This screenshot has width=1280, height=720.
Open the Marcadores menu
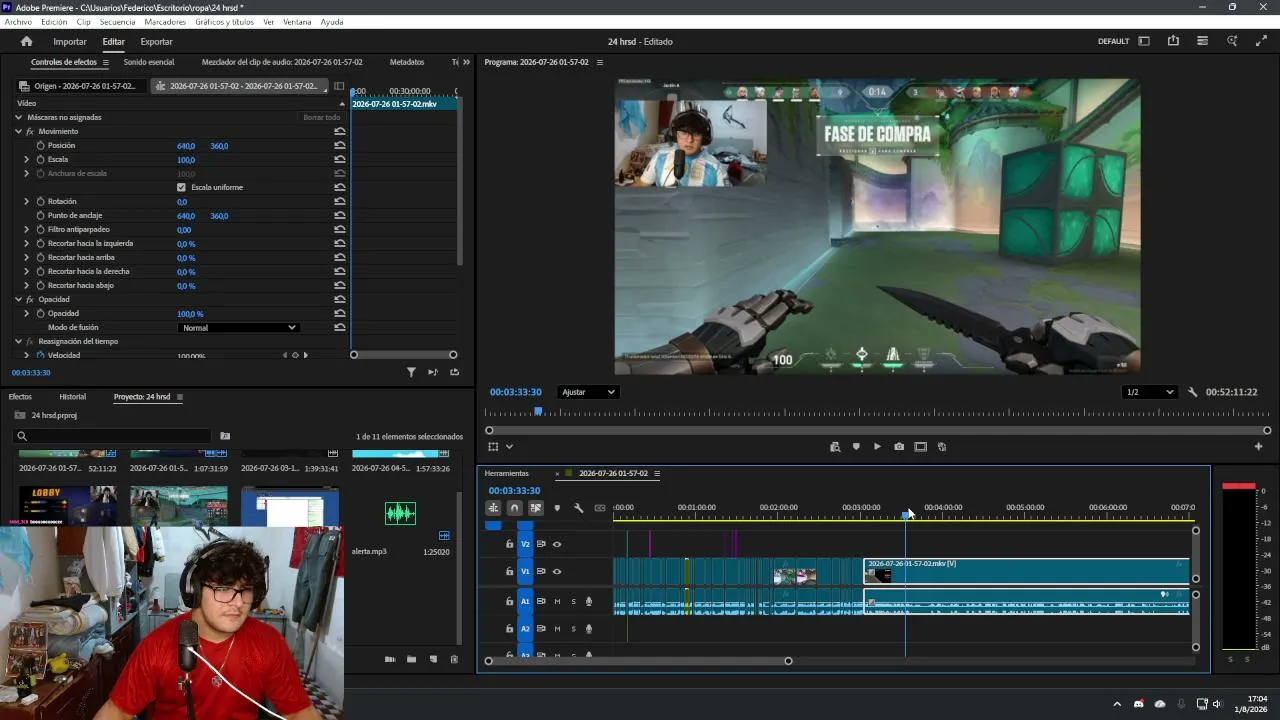tap(165, 22)
